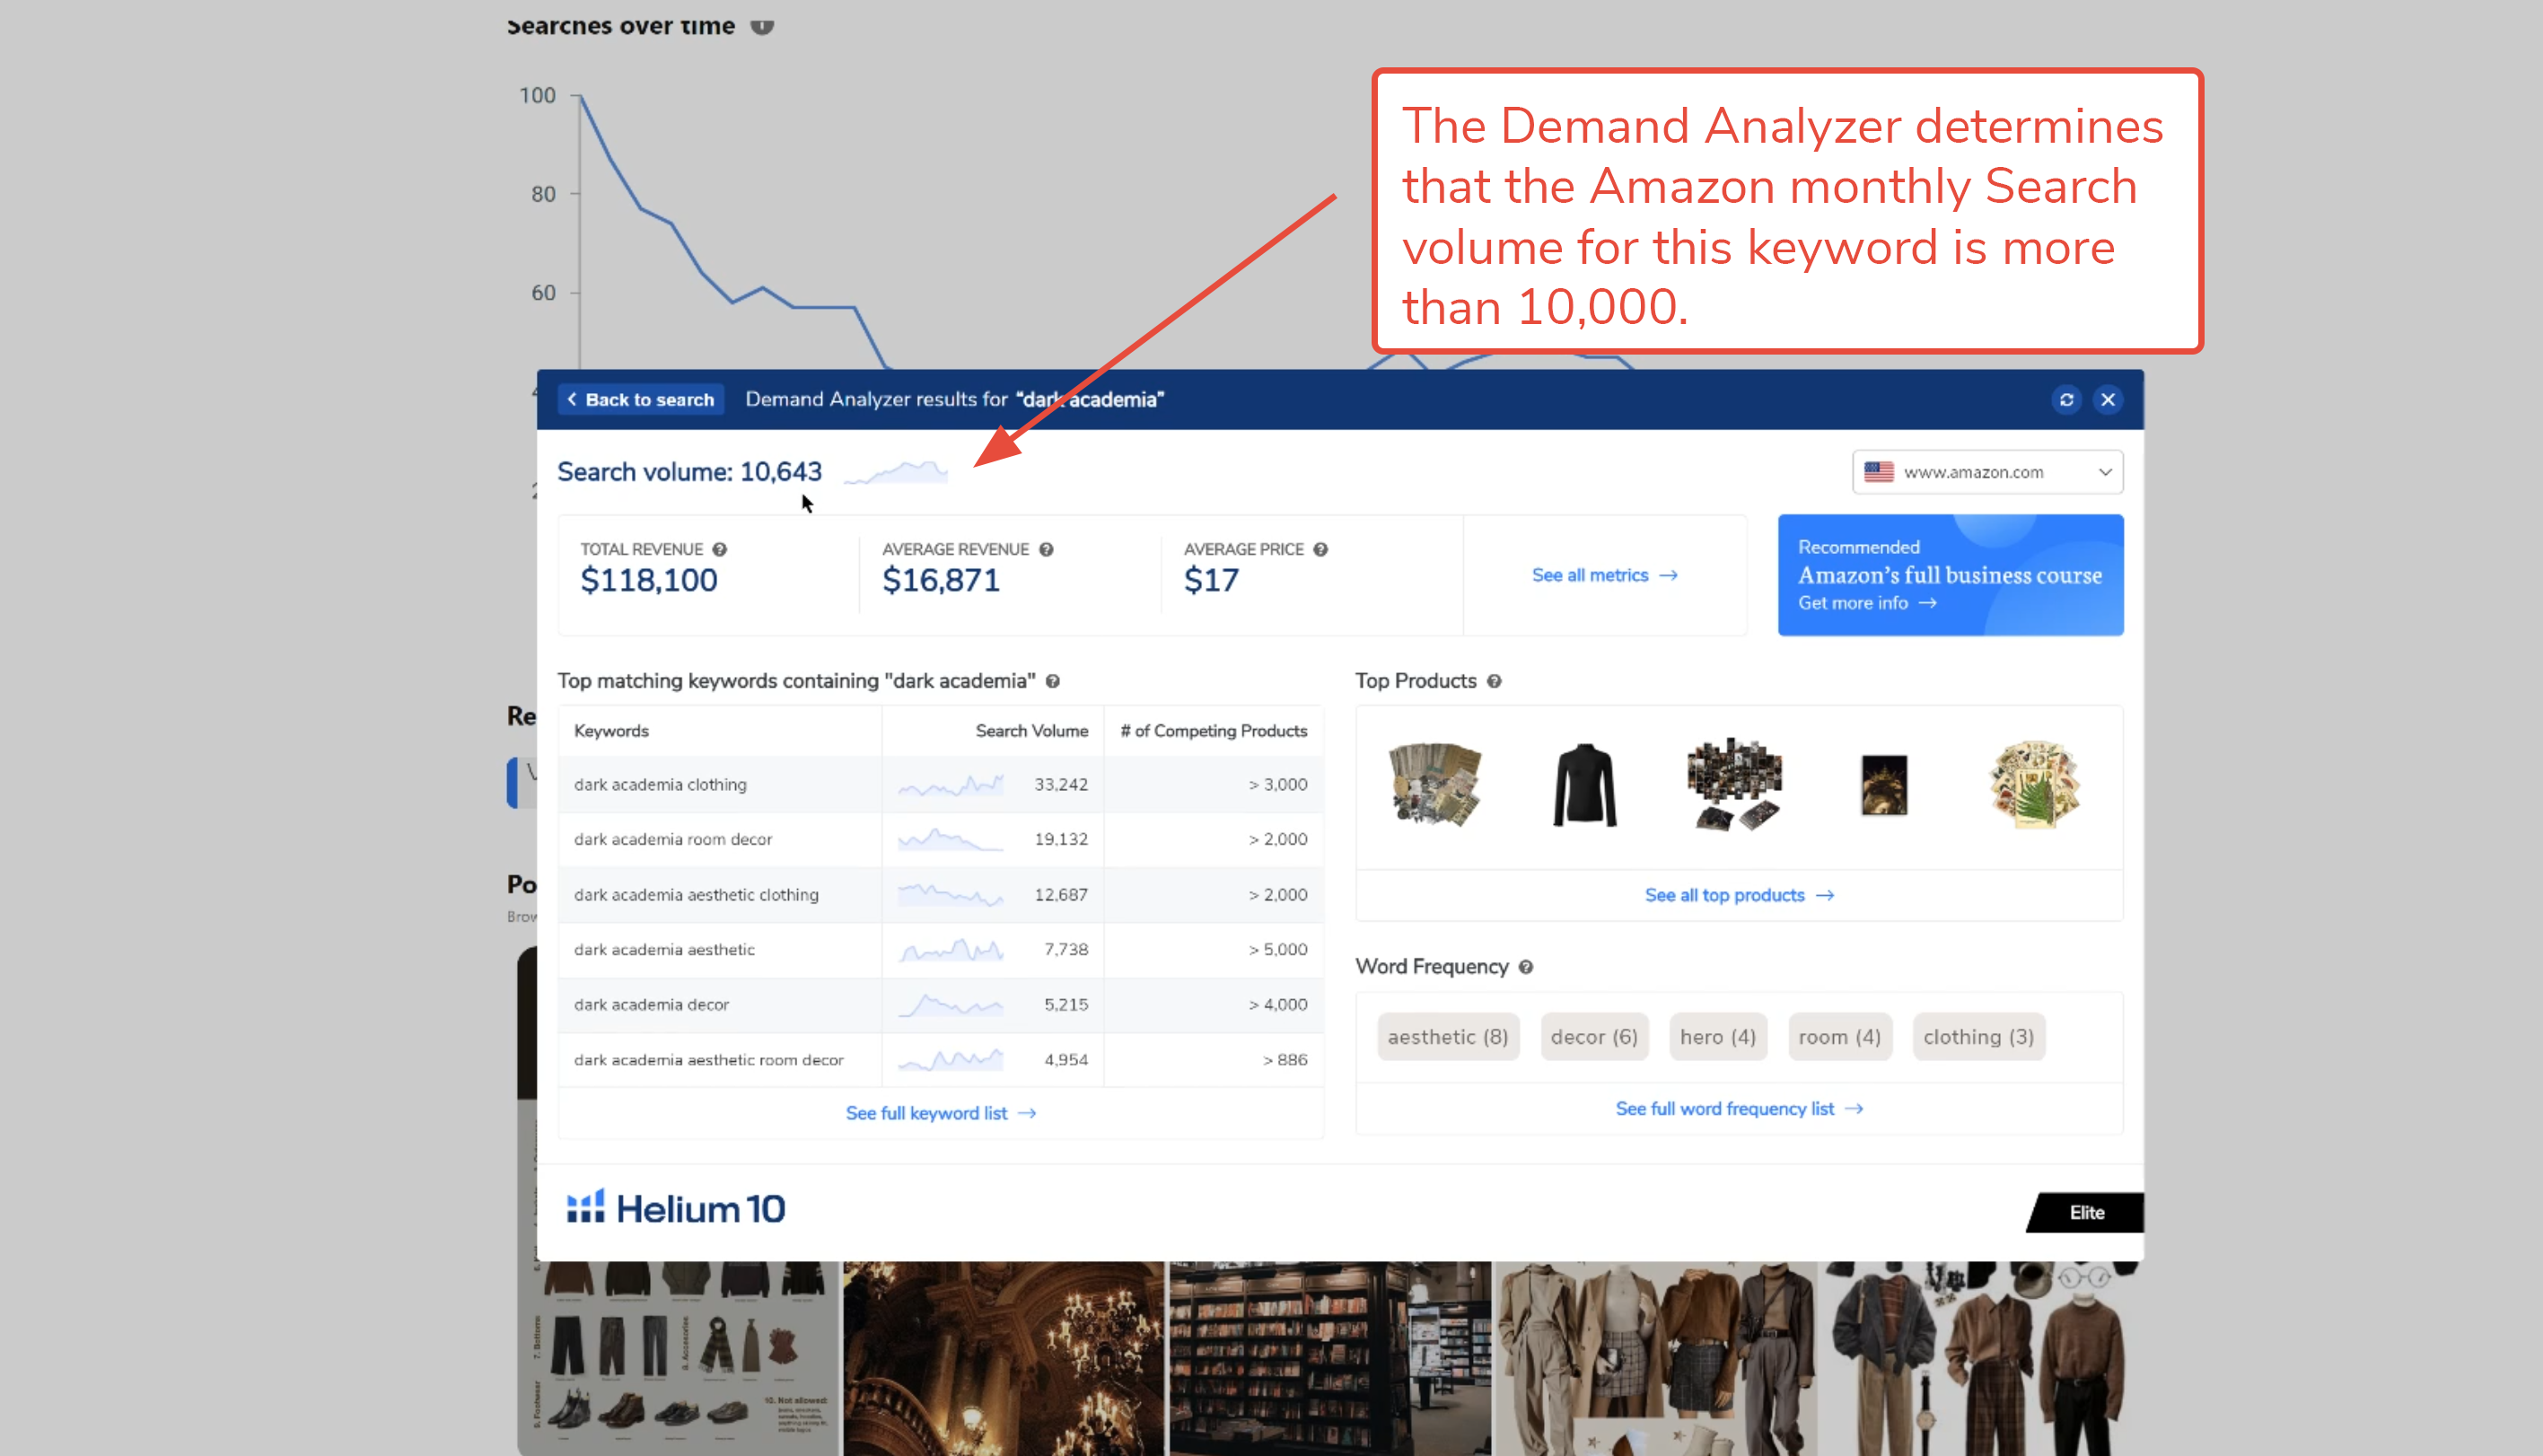Open See full word frequency list
Image resolution: width=2543 pixels, height=1456 pixels.
pos(1739,1109)
